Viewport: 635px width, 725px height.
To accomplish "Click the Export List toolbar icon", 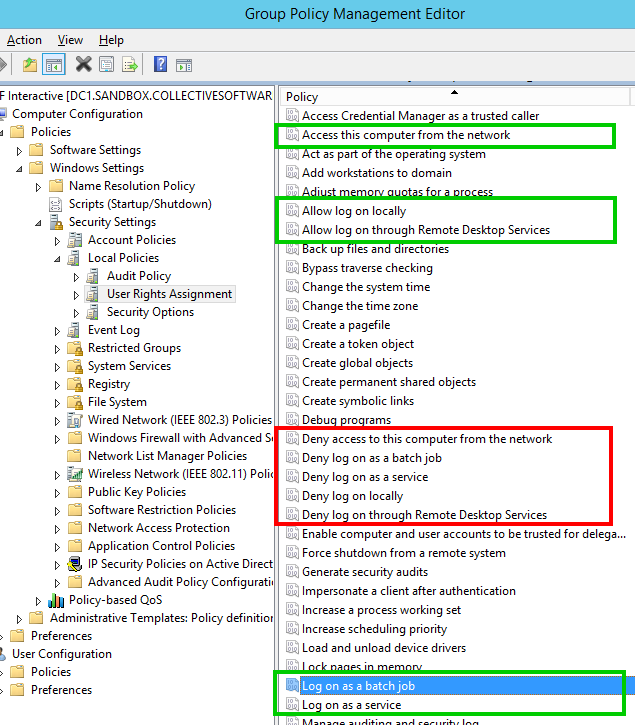I will click(129, 65).
